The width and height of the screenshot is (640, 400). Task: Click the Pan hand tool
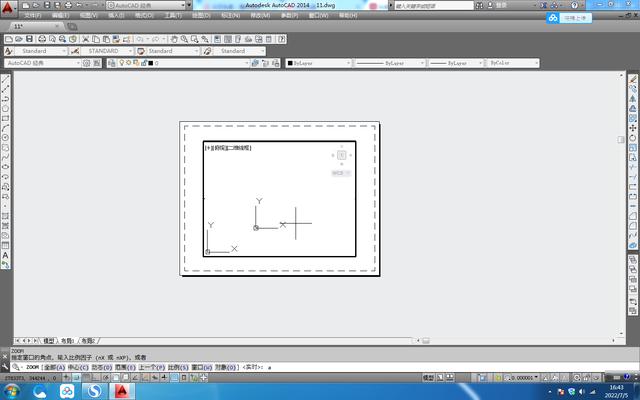point(173,38)
